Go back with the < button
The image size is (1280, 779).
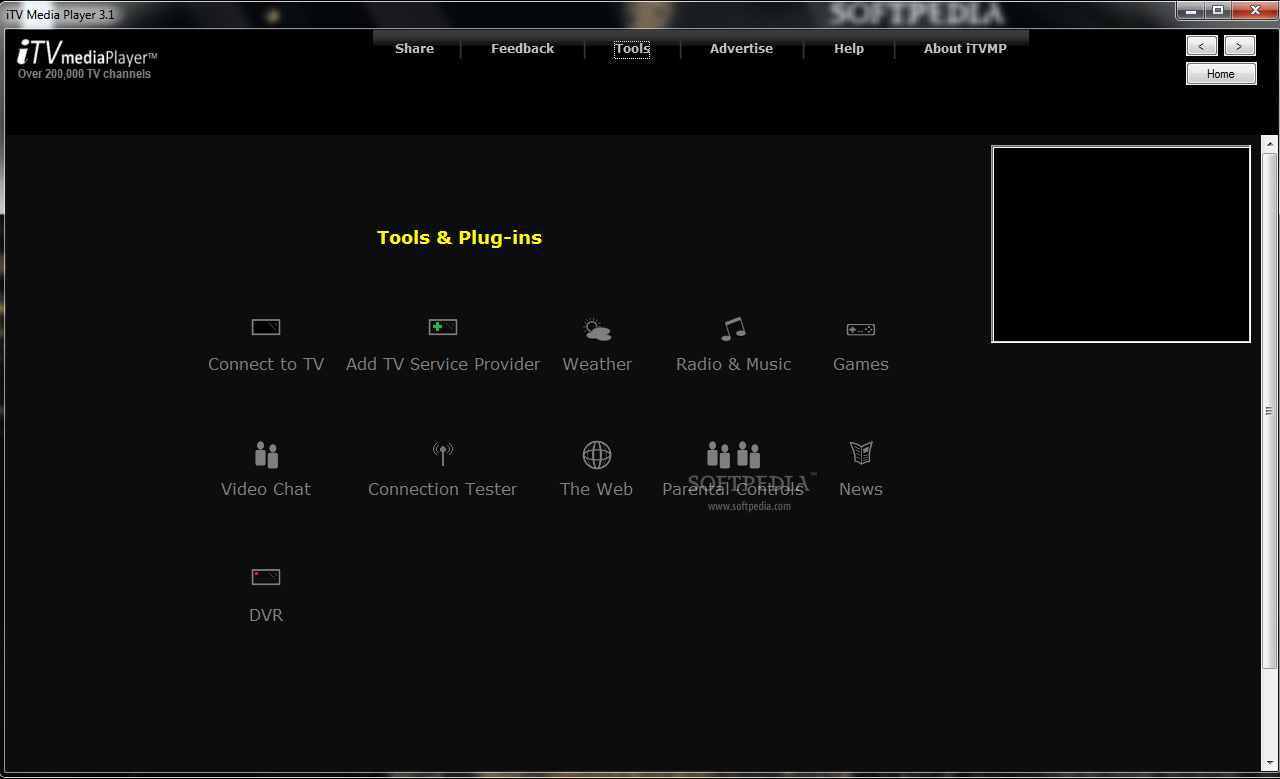click(x=1202, y=46)
